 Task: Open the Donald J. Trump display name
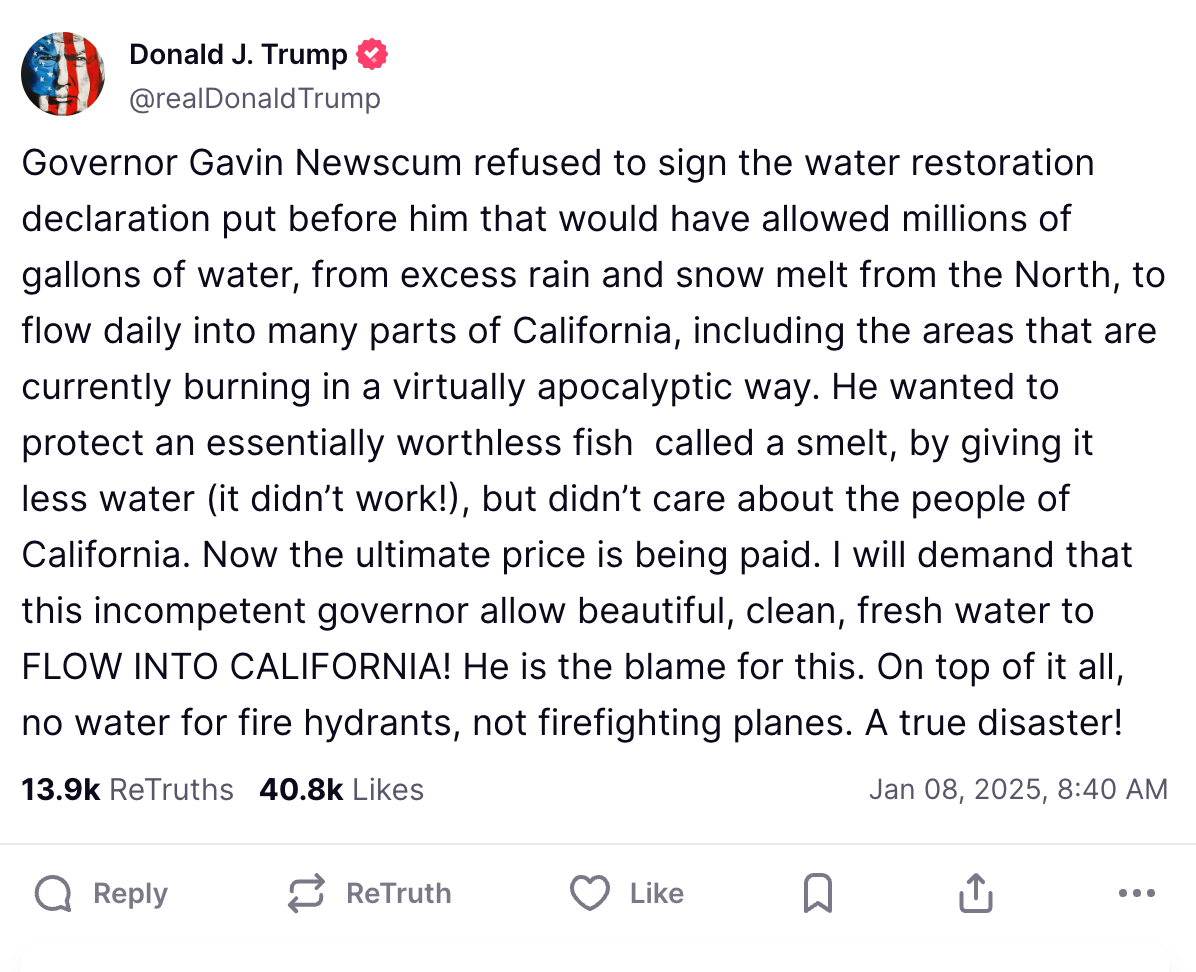point(238,54)
